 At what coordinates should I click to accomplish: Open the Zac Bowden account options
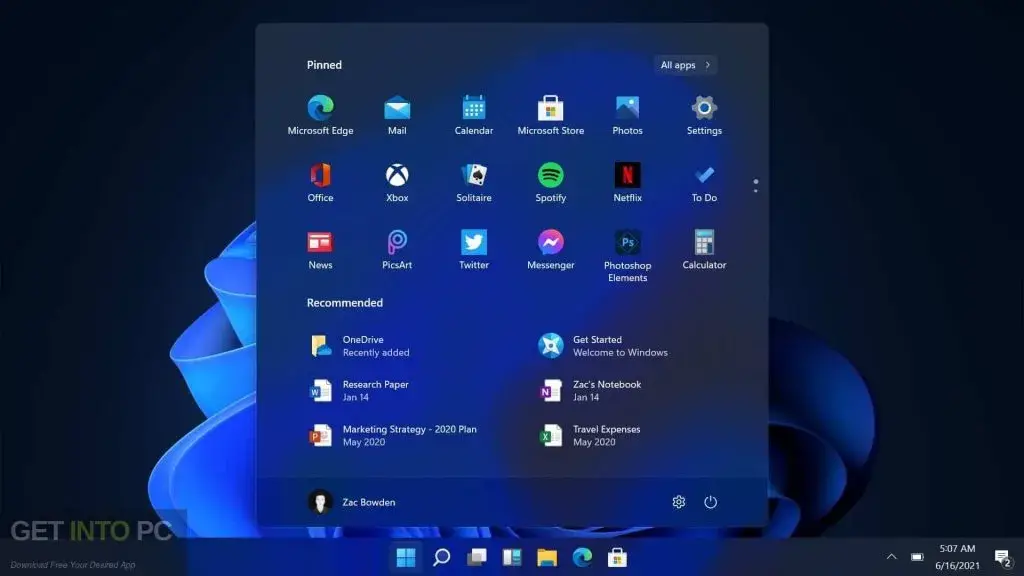point(350,502)
